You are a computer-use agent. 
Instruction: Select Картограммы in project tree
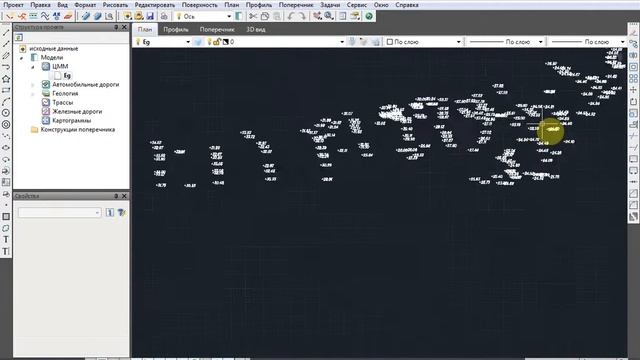point(71,120)
